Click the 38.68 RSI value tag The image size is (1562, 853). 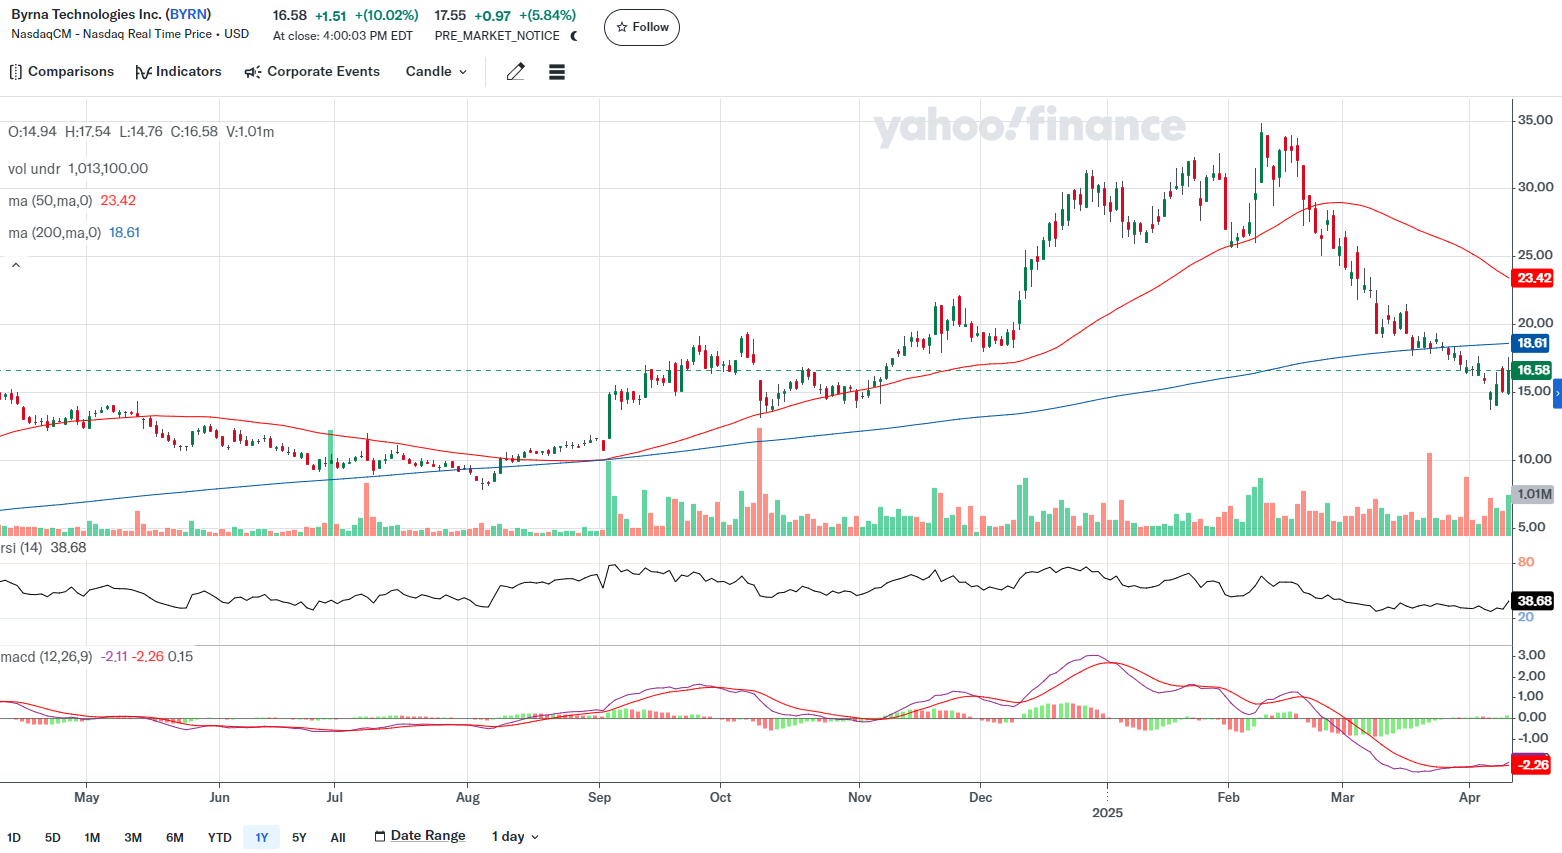click(1534, 601)
